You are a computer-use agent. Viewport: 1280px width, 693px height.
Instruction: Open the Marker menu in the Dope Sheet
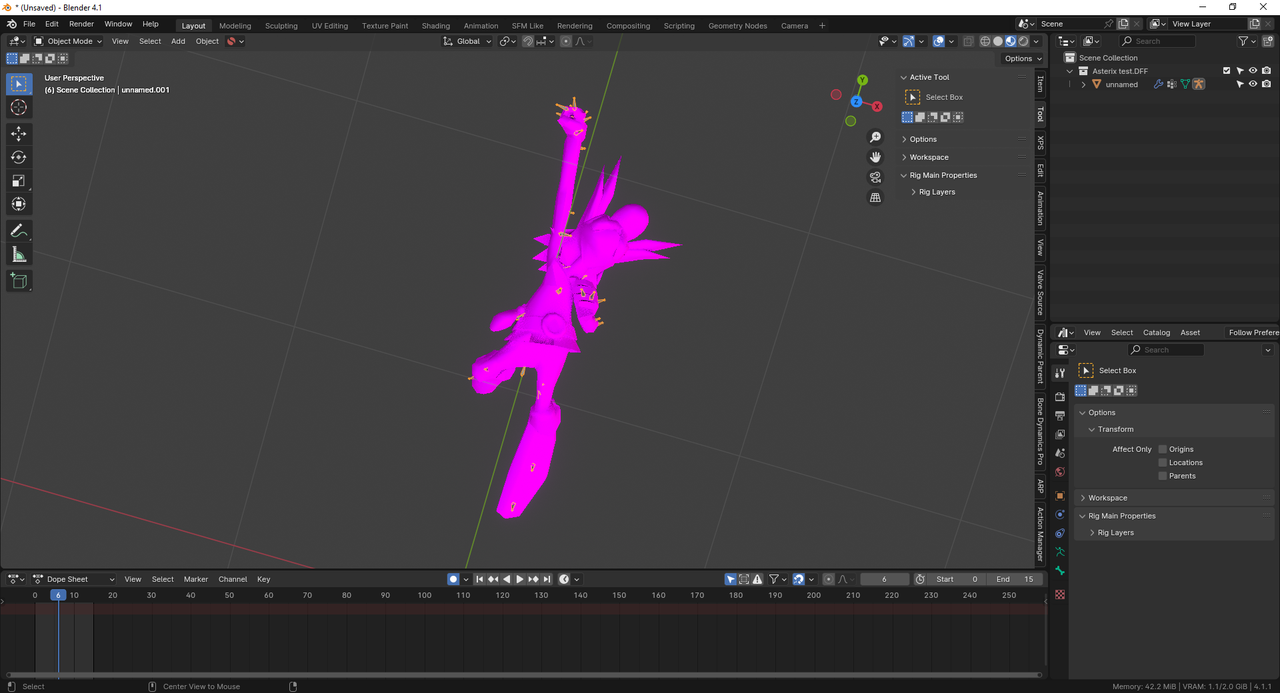point(196,579)
